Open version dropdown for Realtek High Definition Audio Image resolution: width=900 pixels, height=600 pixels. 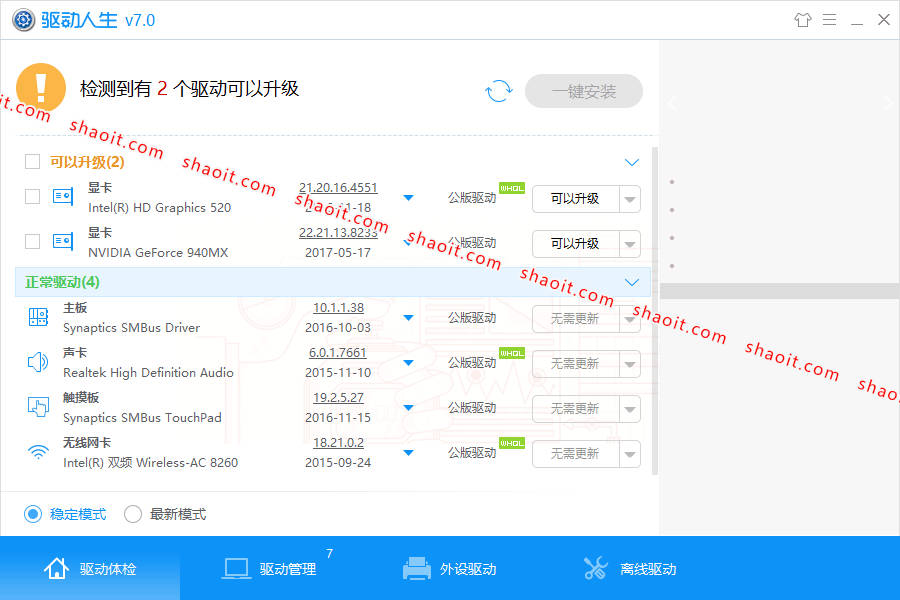[x=408, y=363]
